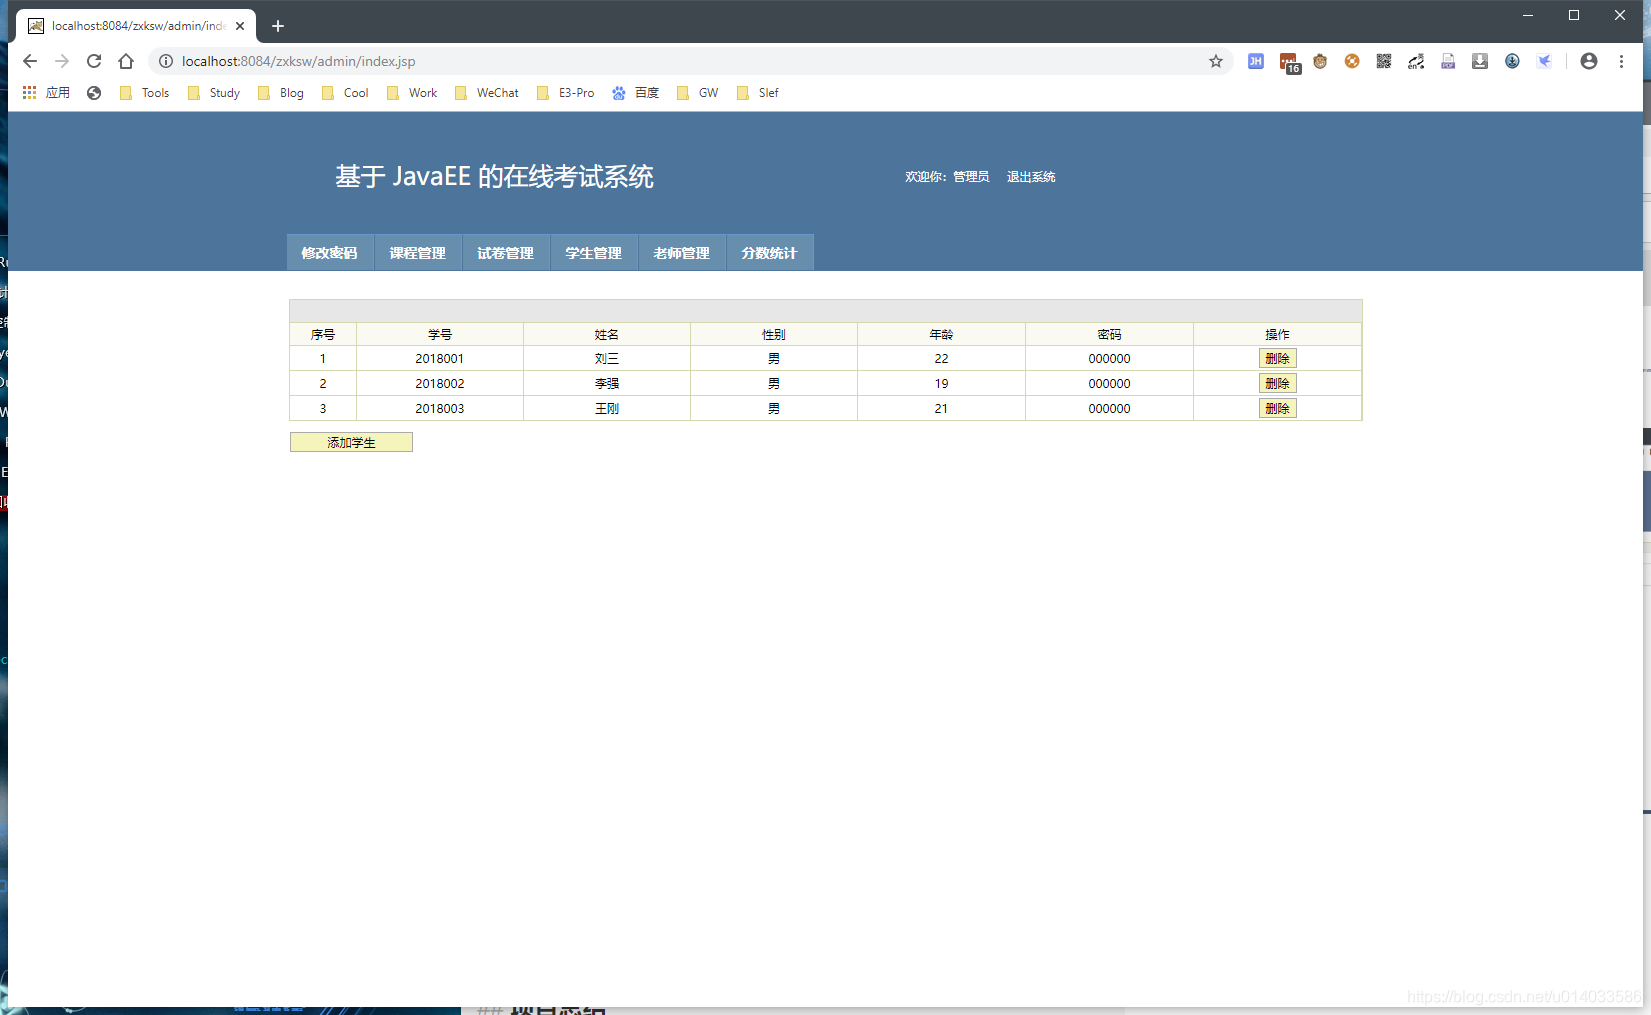1651x1015 pixels.
Task: Delete student 李强 with 删除
Action: coord(1277,383)
